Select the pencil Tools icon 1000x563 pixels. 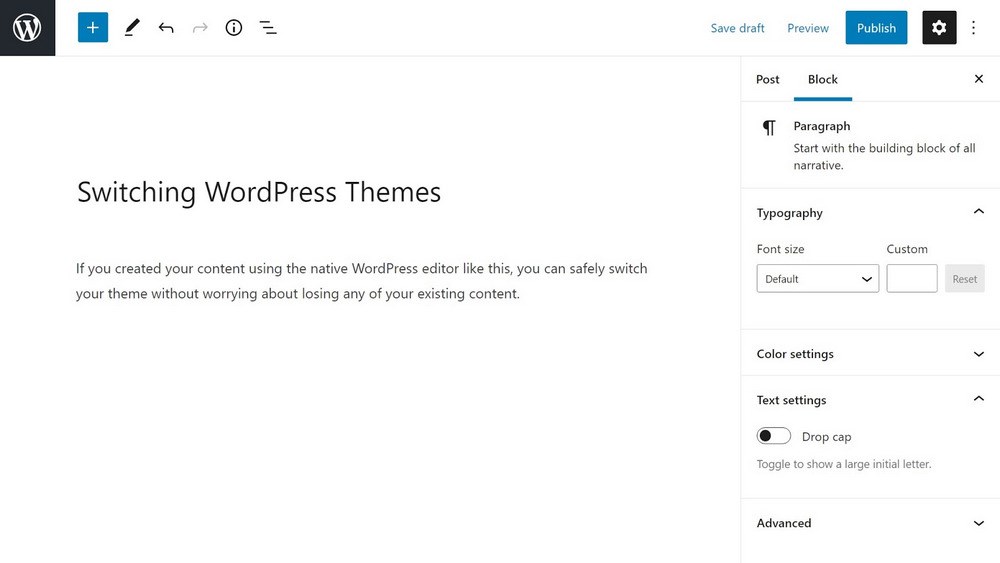point(132,27)
